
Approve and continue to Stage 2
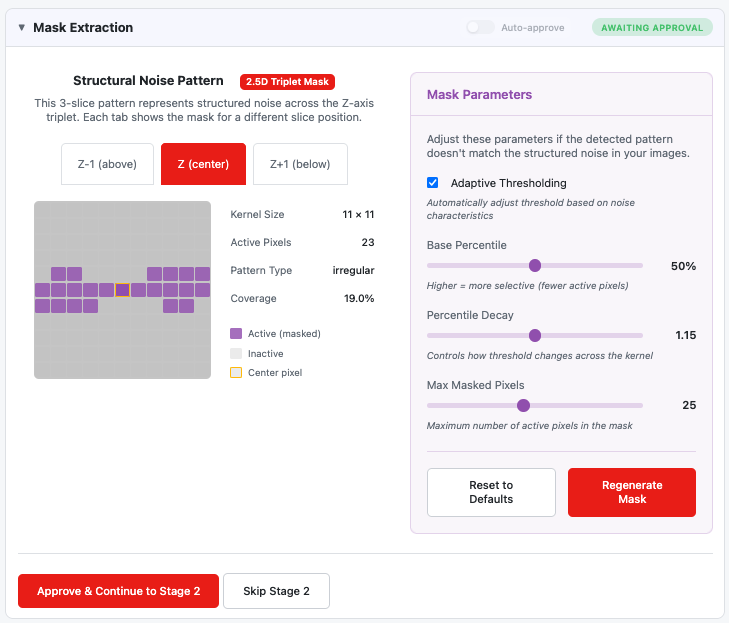coord(119,591)
